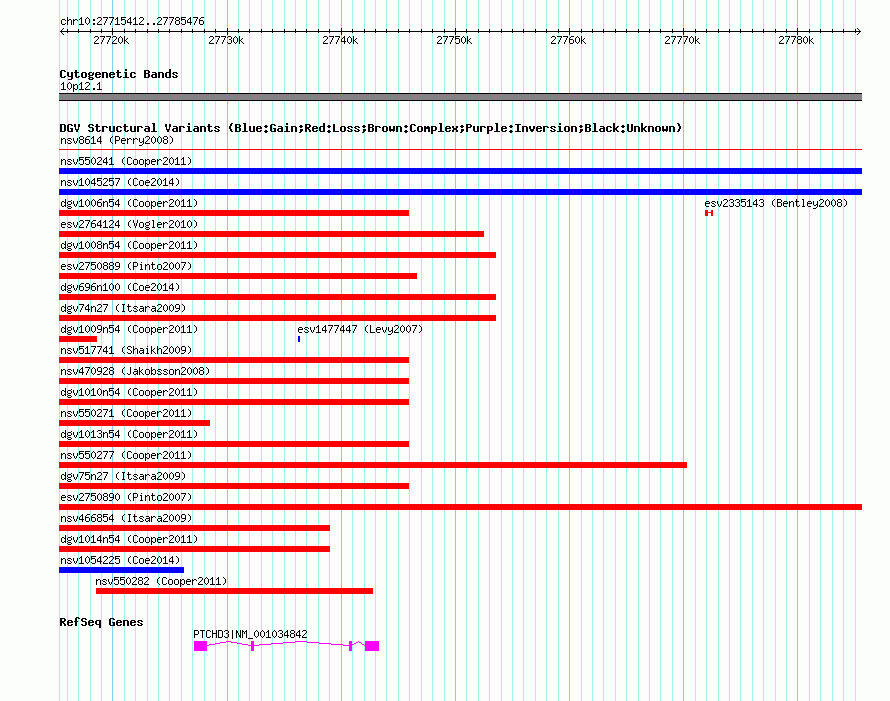Select the nsv1045257 (Coe2014) variant bar
890x701 pixels.
(x=460, y=192)
